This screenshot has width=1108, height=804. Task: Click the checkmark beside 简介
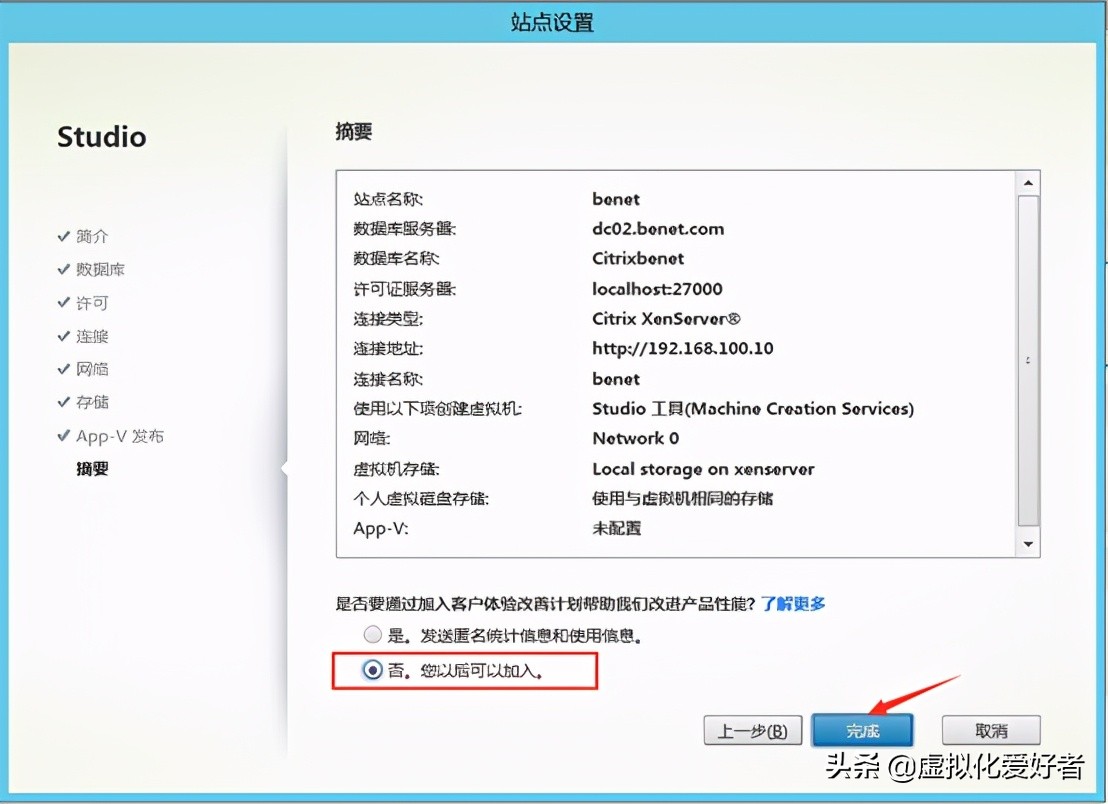(64, 236)
